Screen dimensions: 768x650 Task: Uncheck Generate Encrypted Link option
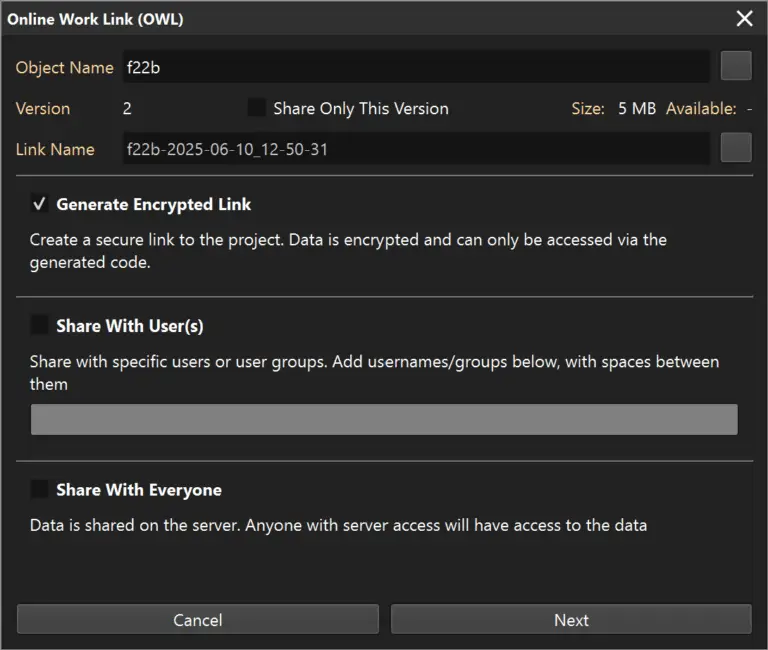pos(40,204)
